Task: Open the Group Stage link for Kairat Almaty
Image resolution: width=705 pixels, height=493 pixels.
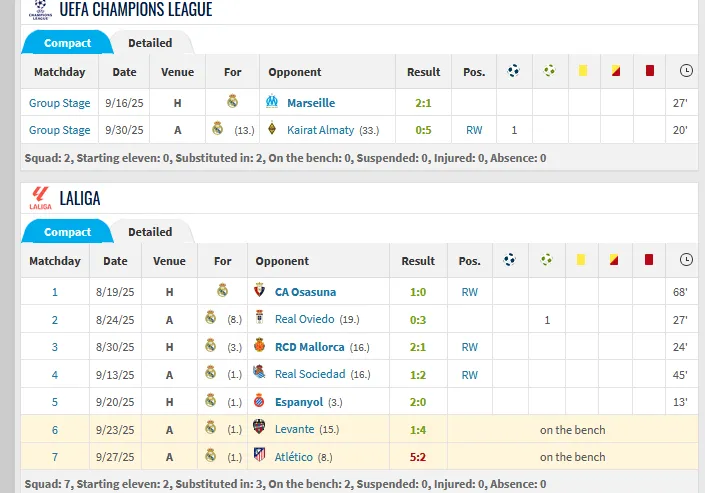Action: pyautogui.click(x=59, y=130)
